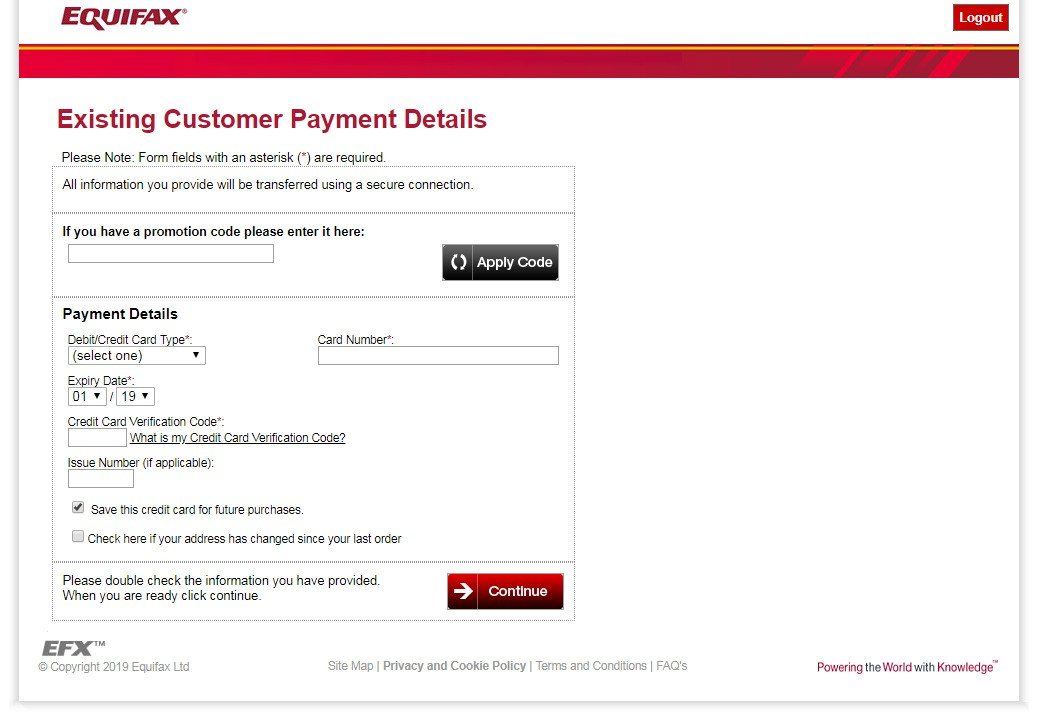Focus the Card Number field
The width and height of the screenshot is (1048, 723).
point(438,355)
